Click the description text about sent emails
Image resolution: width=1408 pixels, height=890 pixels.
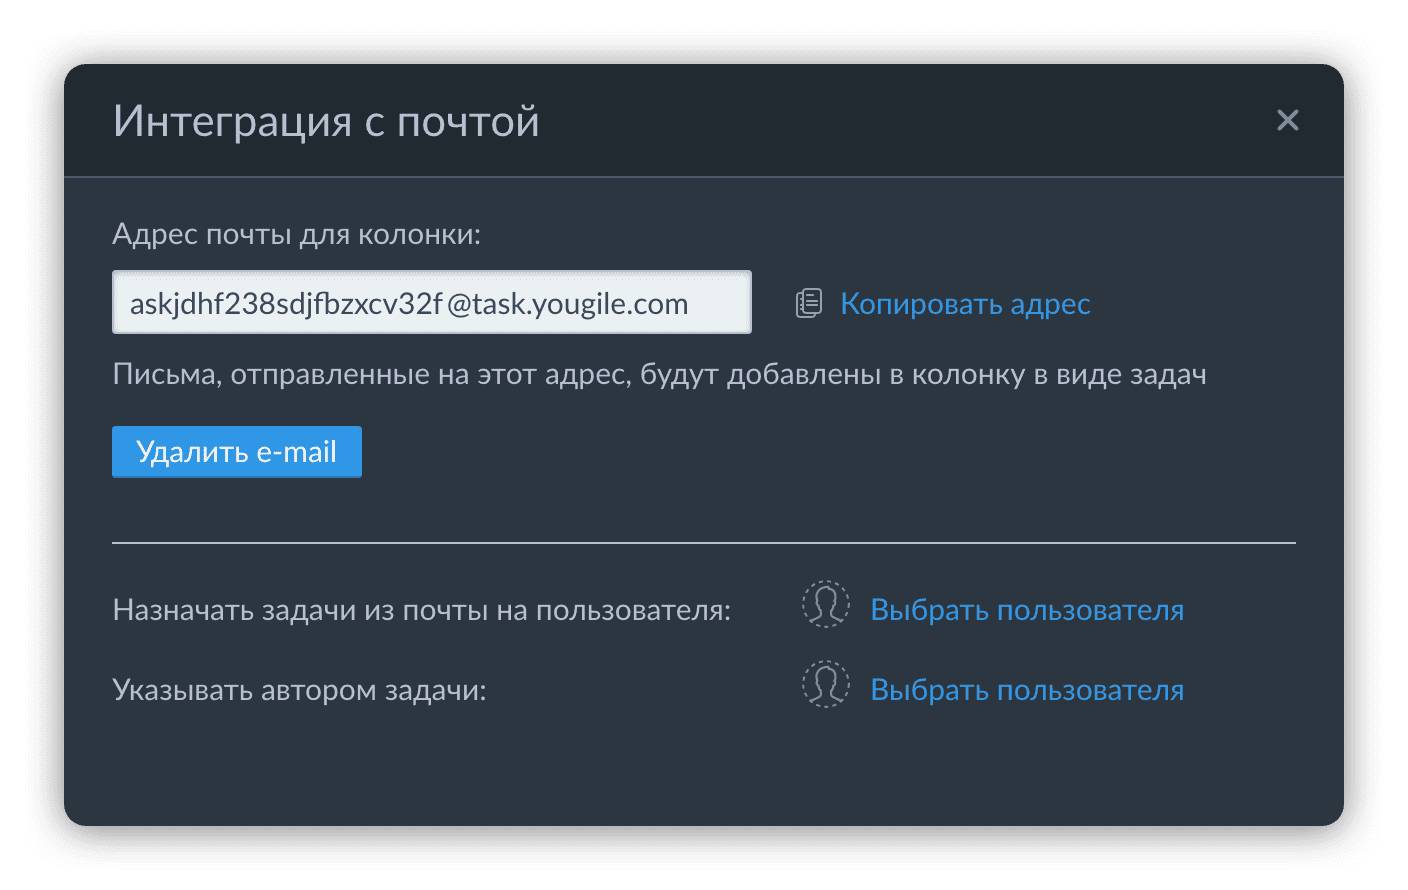(x=659, y=374)
